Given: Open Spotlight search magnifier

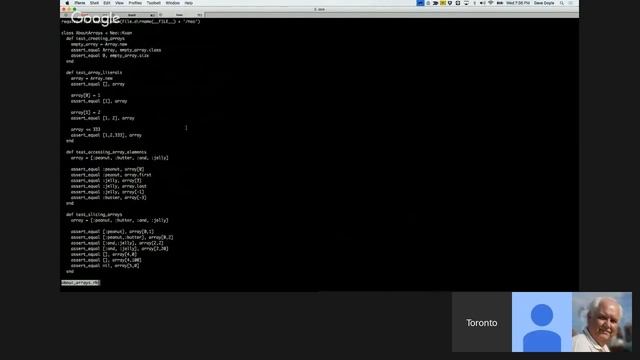Looking at the screenshot, I should pos(562,3).
